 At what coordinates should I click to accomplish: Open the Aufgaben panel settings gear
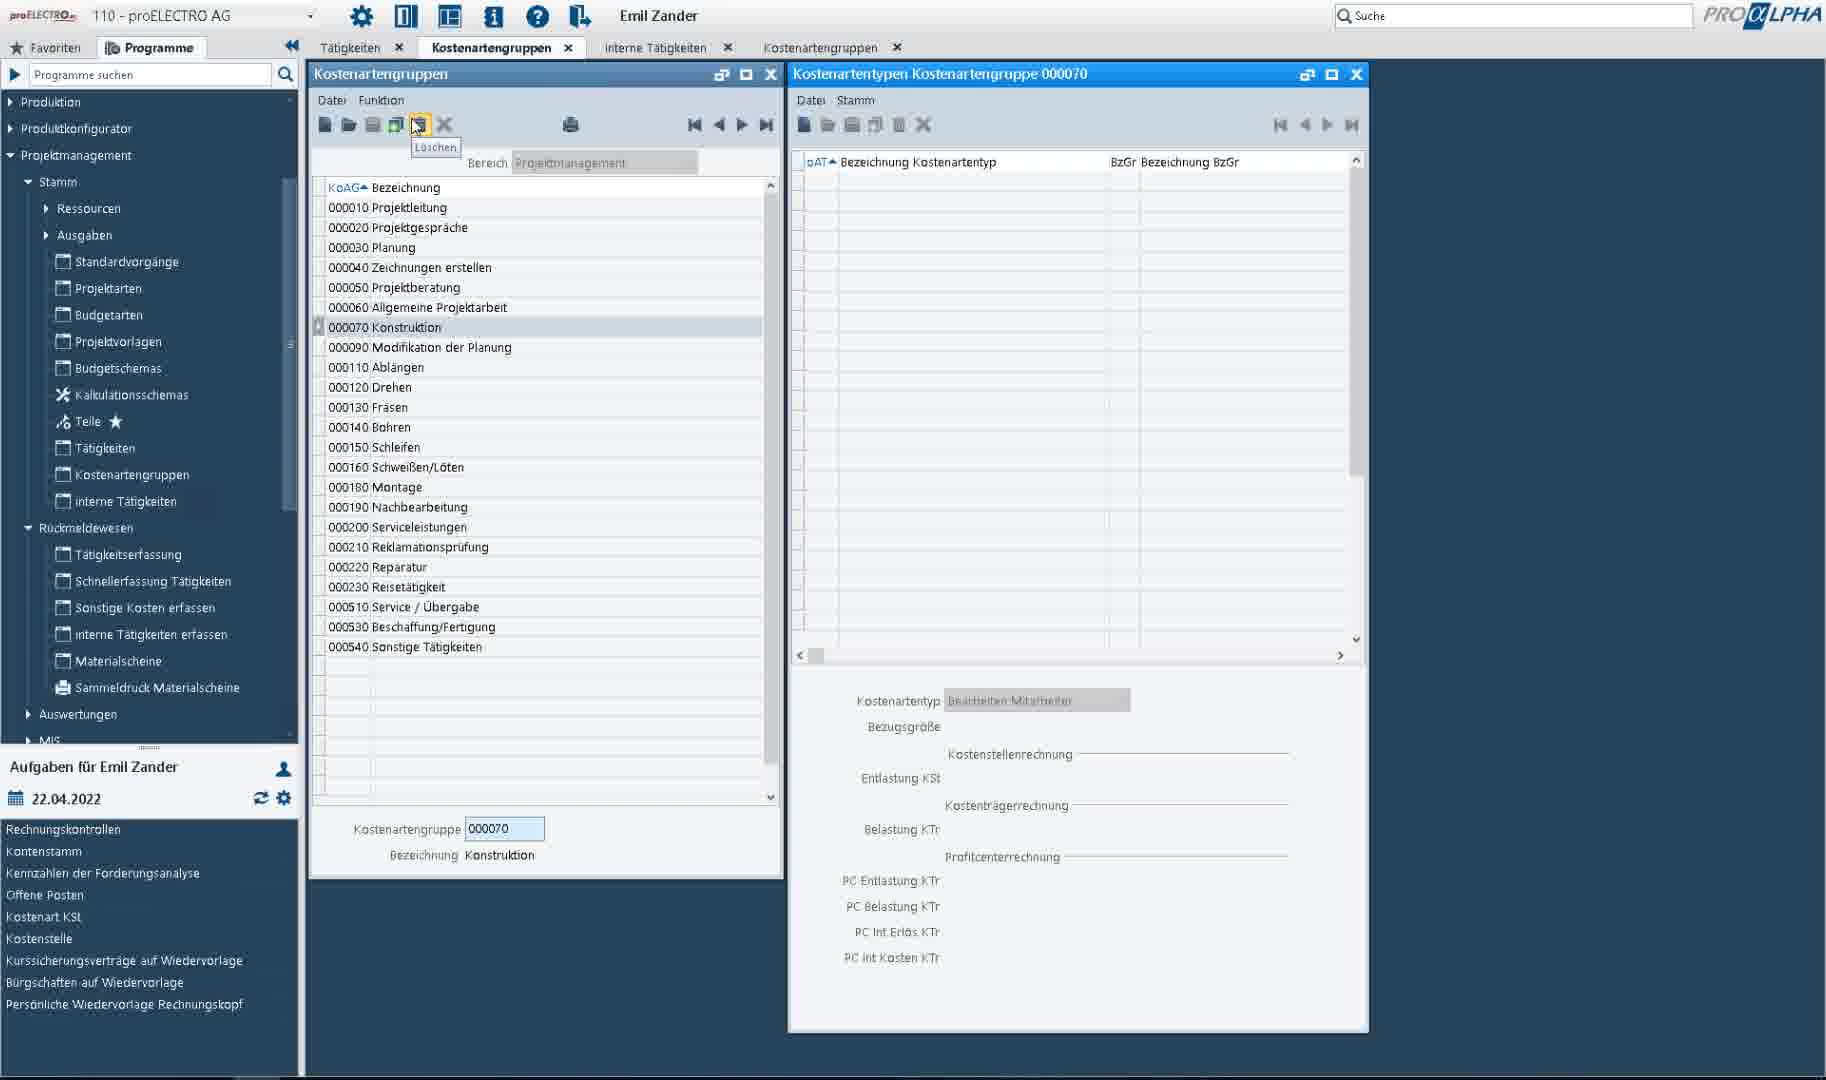(x=284, y=798)
